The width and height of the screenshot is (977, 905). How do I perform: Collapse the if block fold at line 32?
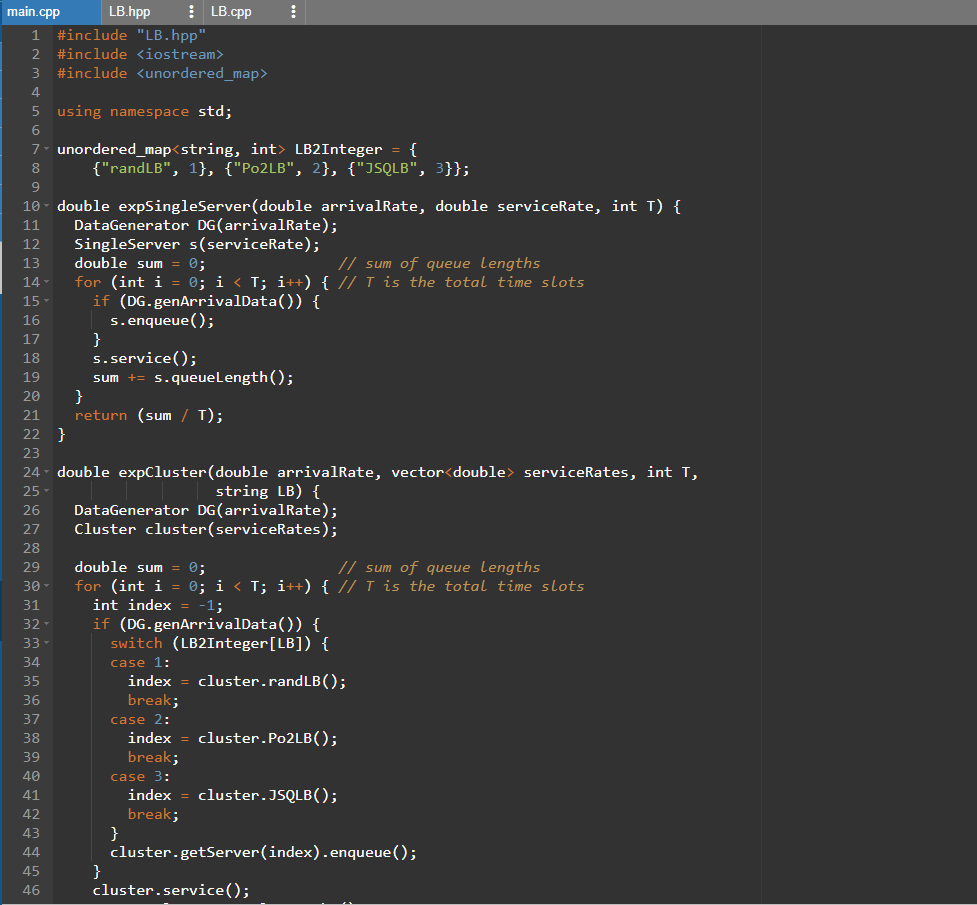[x=47, y=623]
